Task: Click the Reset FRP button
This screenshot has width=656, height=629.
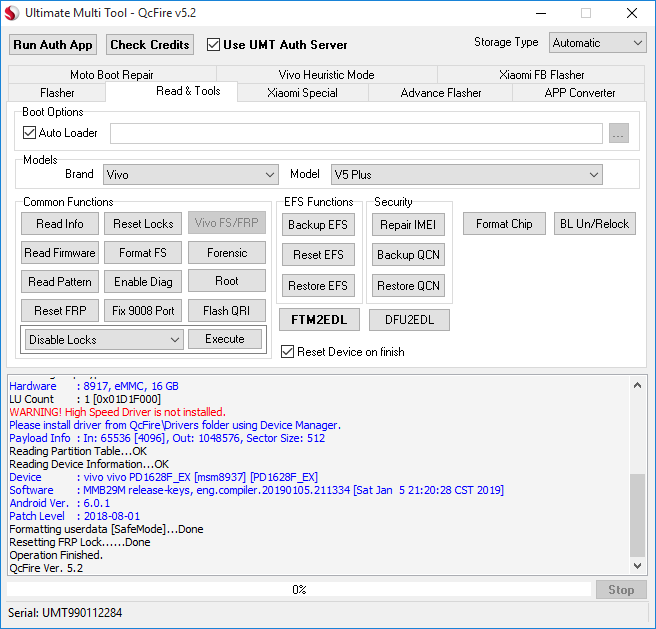Action: coord(60,311)
